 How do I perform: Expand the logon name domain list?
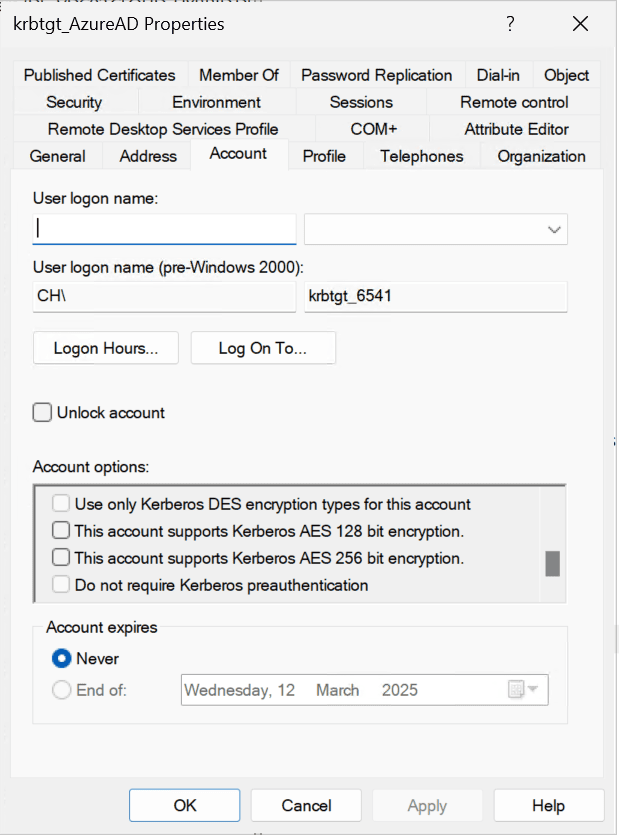pyautogui.click(x=552, y=229)
